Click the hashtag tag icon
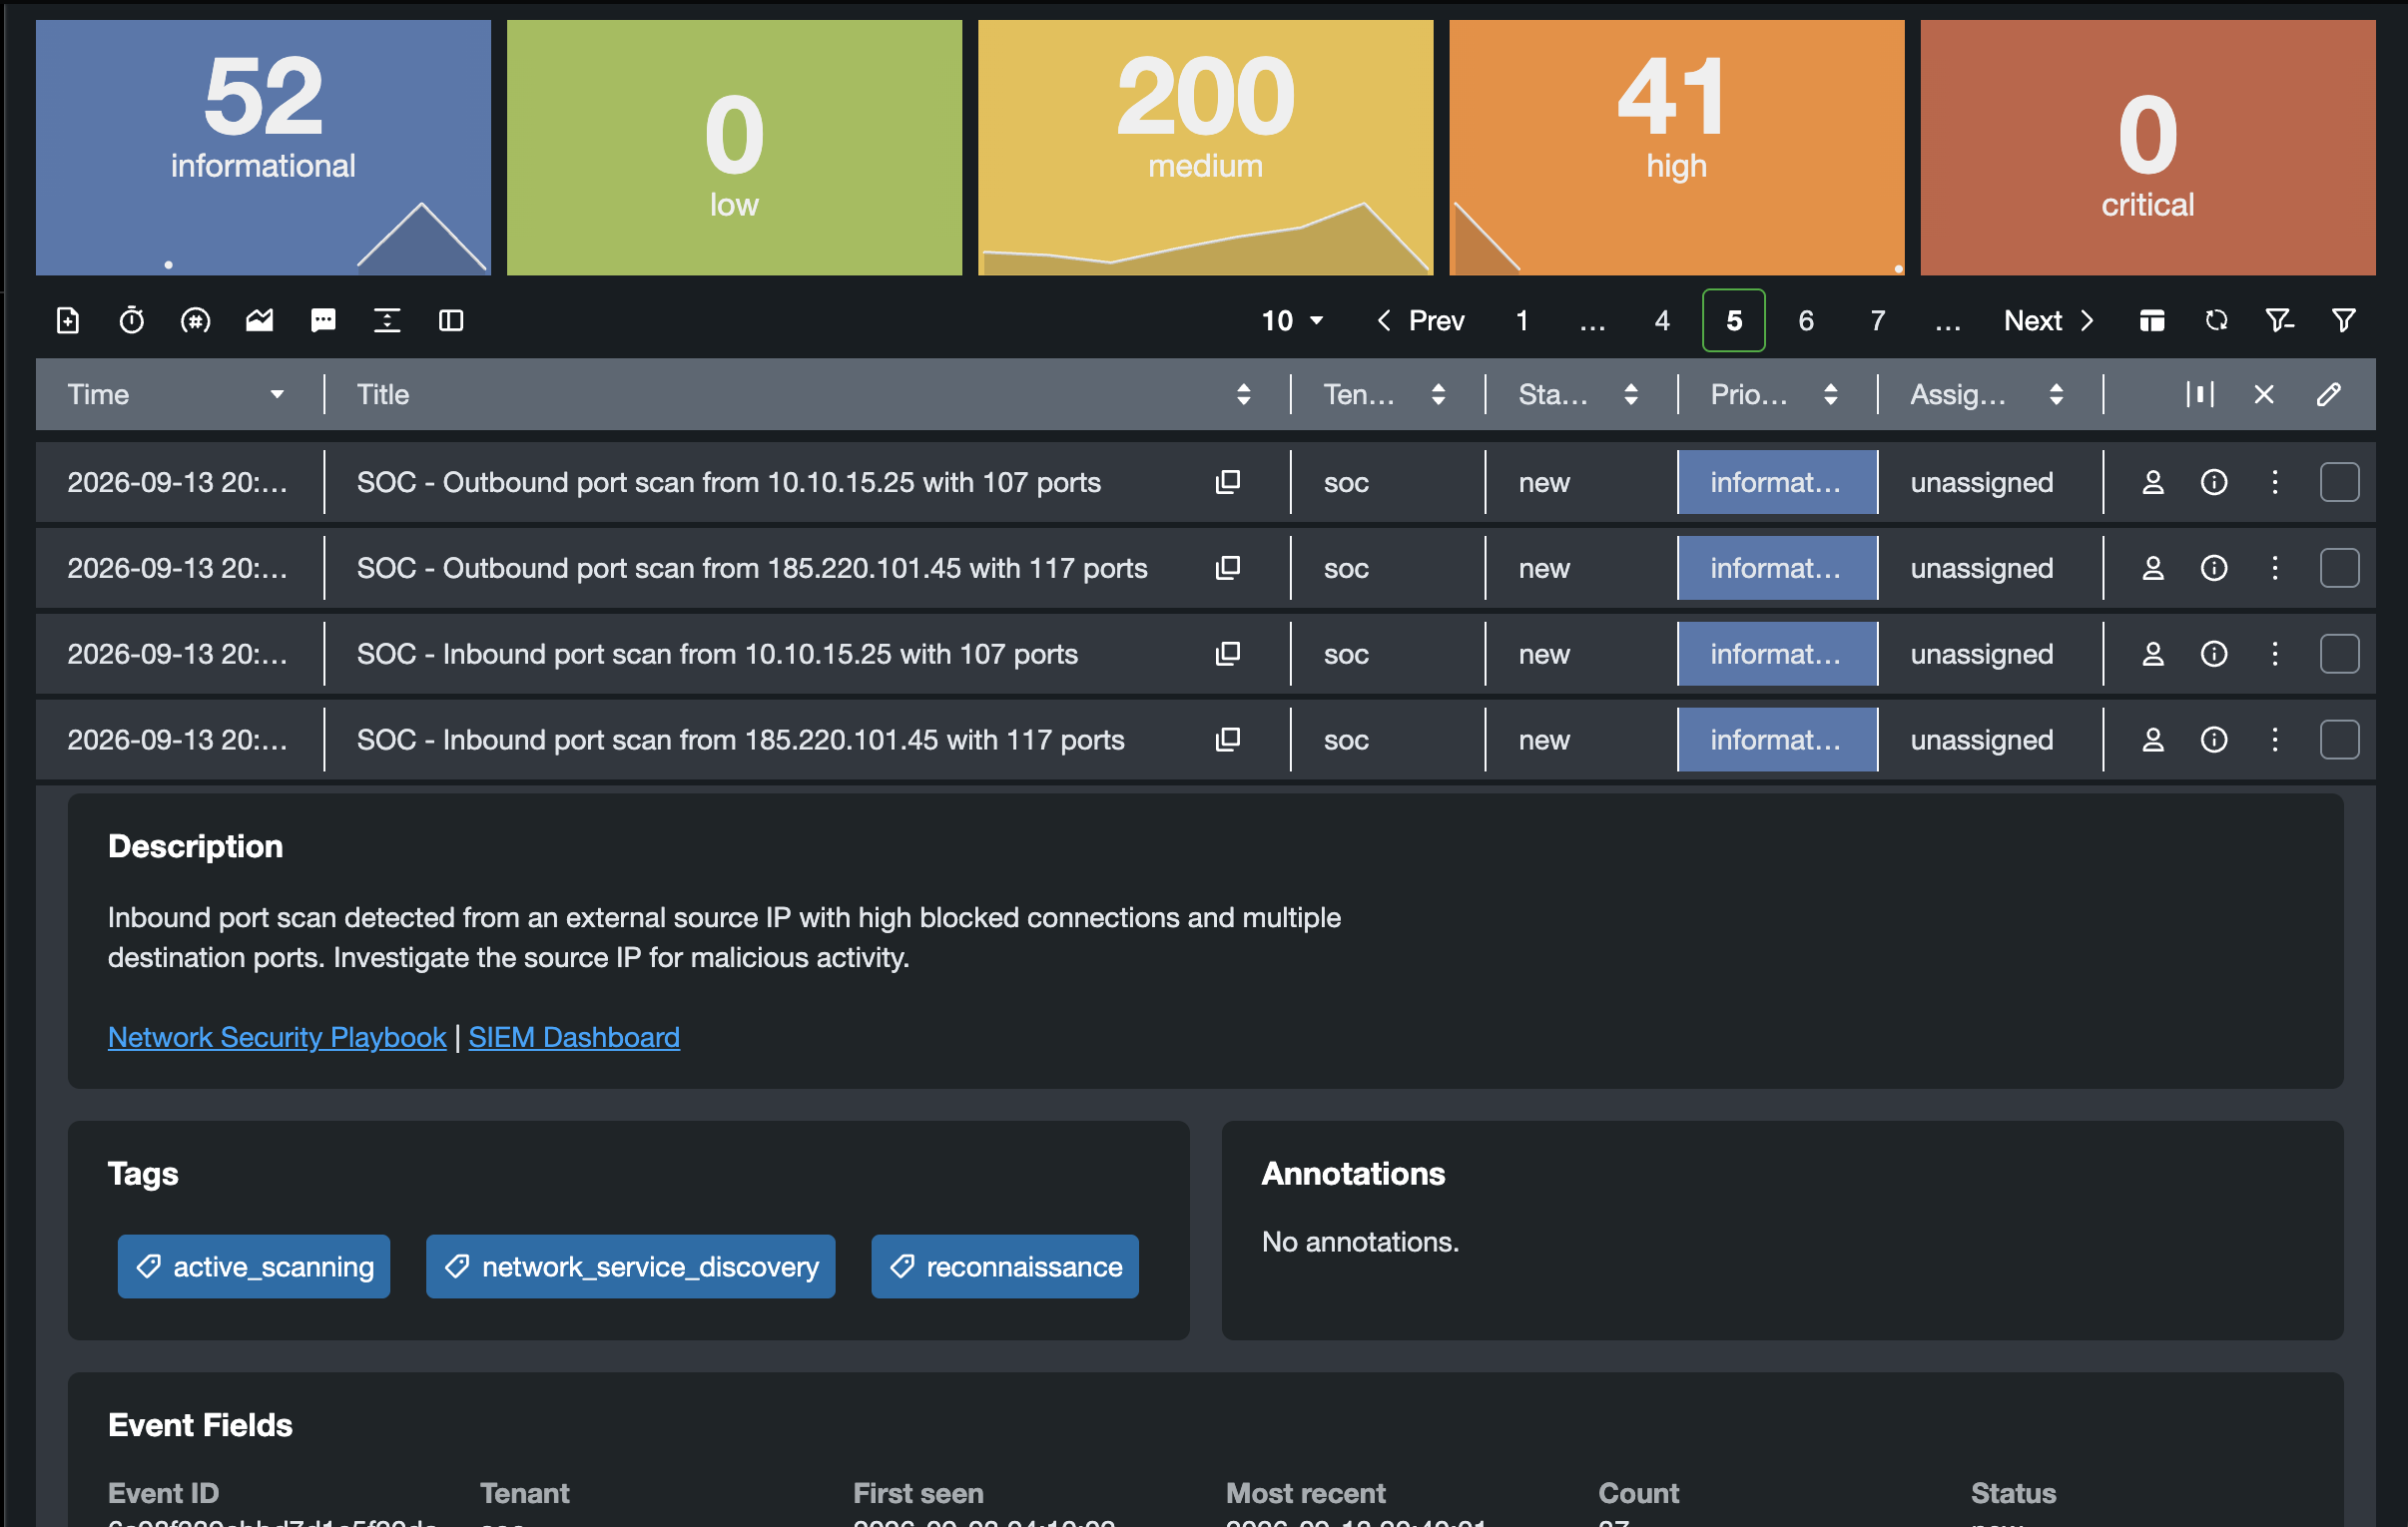2408x1527 pixels. coord(196,320)
